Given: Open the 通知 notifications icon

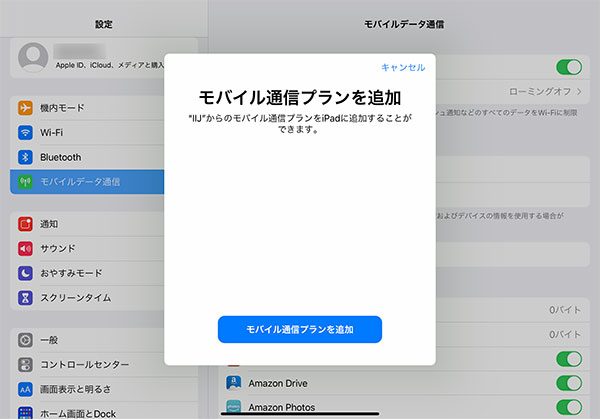Looking at the screenshot, I should point(25,224).
